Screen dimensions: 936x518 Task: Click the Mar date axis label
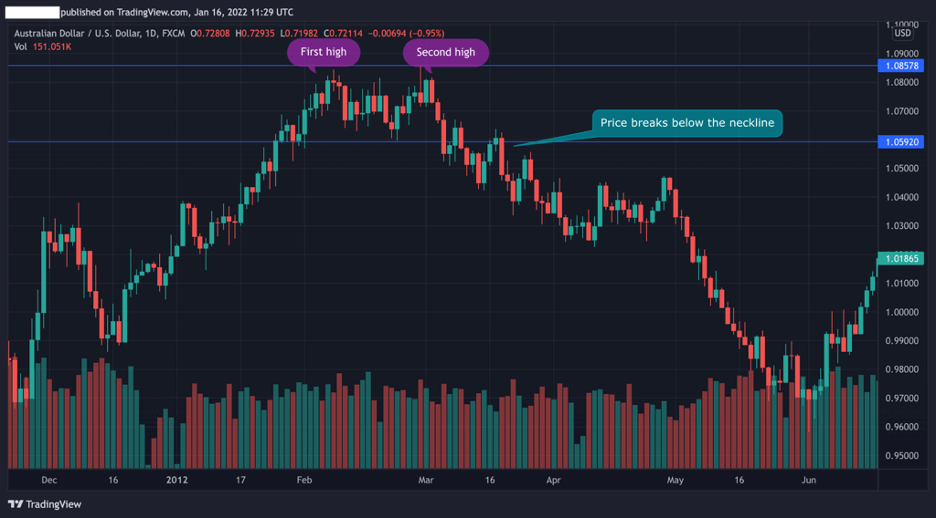click(426, 480)
